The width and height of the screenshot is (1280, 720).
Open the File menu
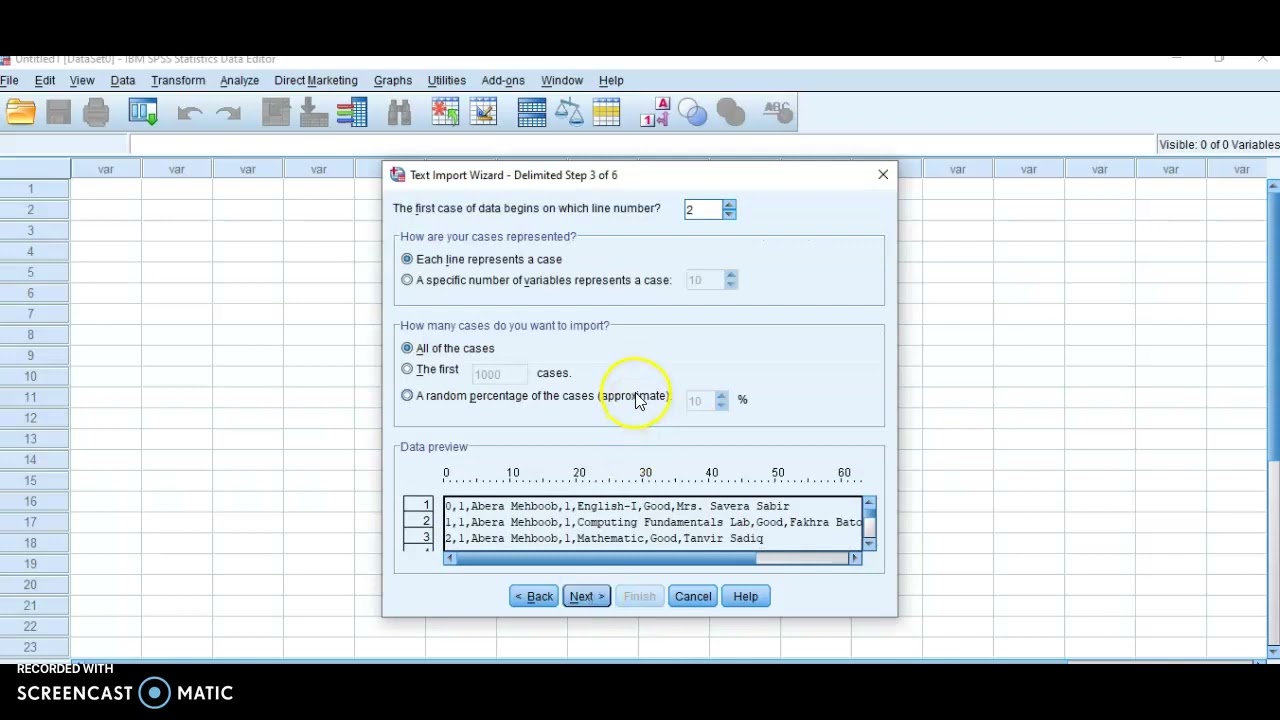(x=9, y=80)
